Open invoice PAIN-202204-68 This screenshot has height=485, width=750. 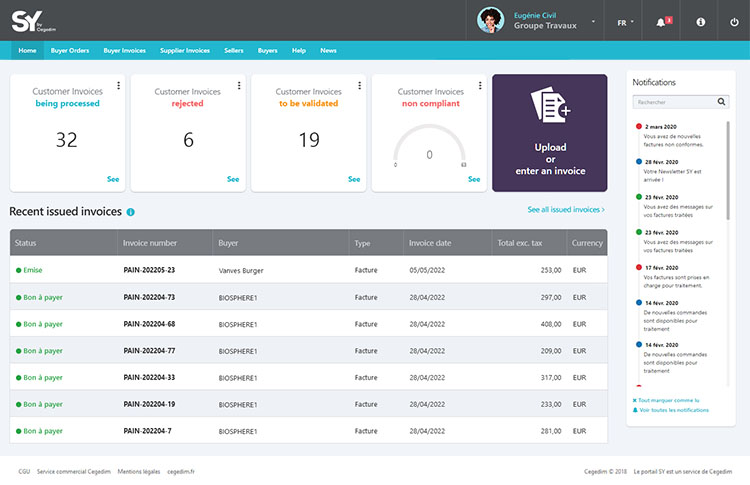(149, 324)
